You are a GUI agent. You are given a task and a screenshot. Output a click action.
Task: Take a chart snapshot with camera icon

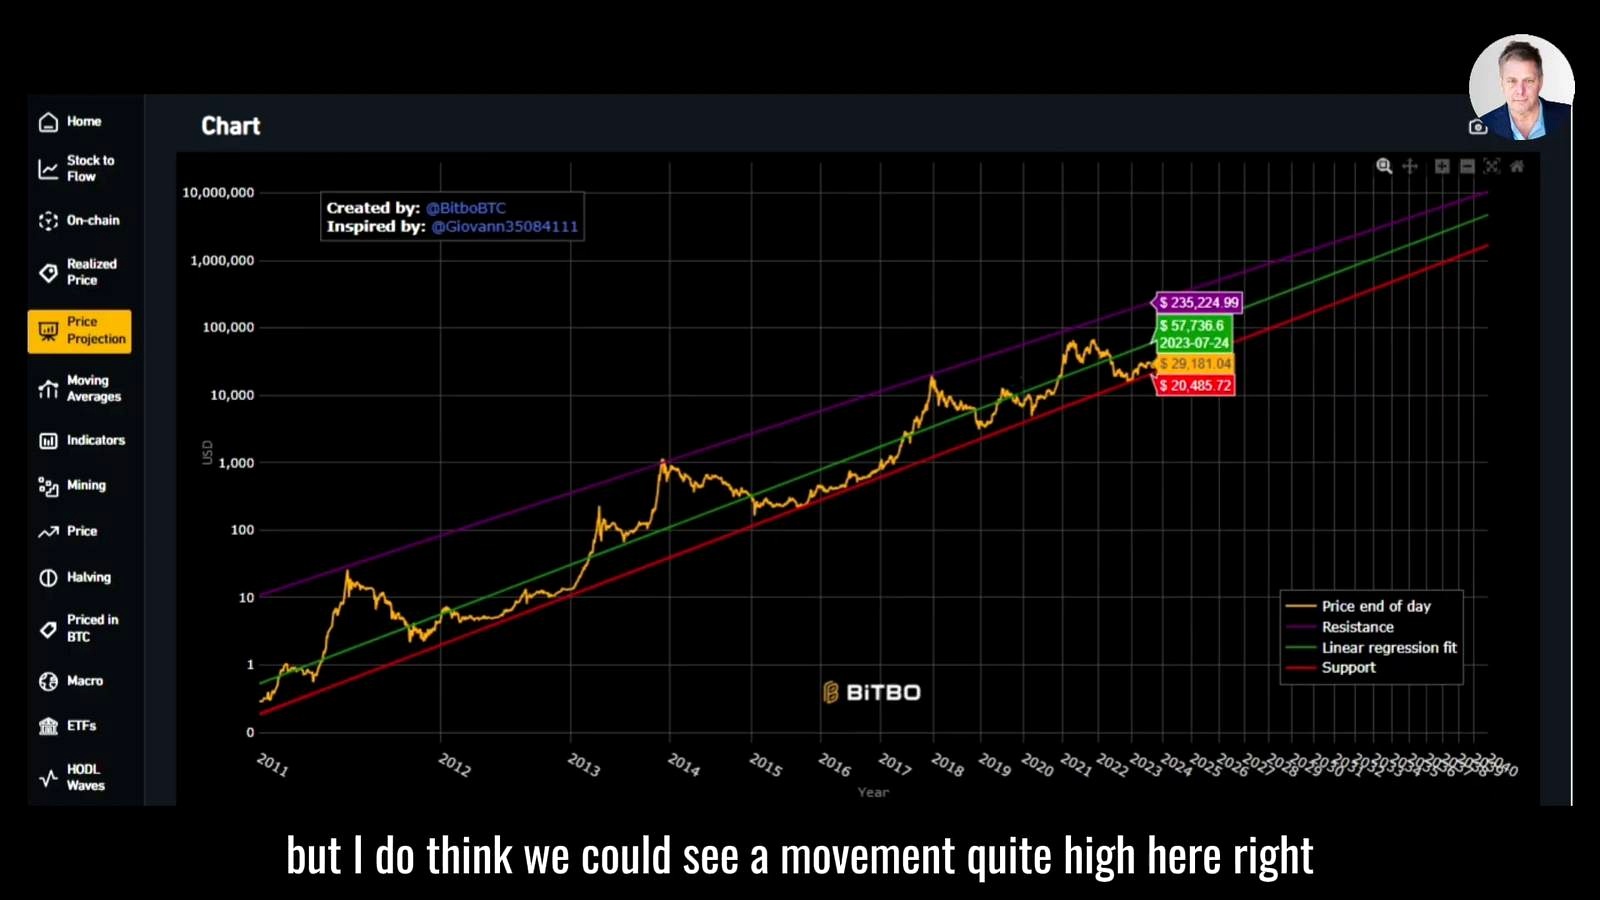(1478, 127)
